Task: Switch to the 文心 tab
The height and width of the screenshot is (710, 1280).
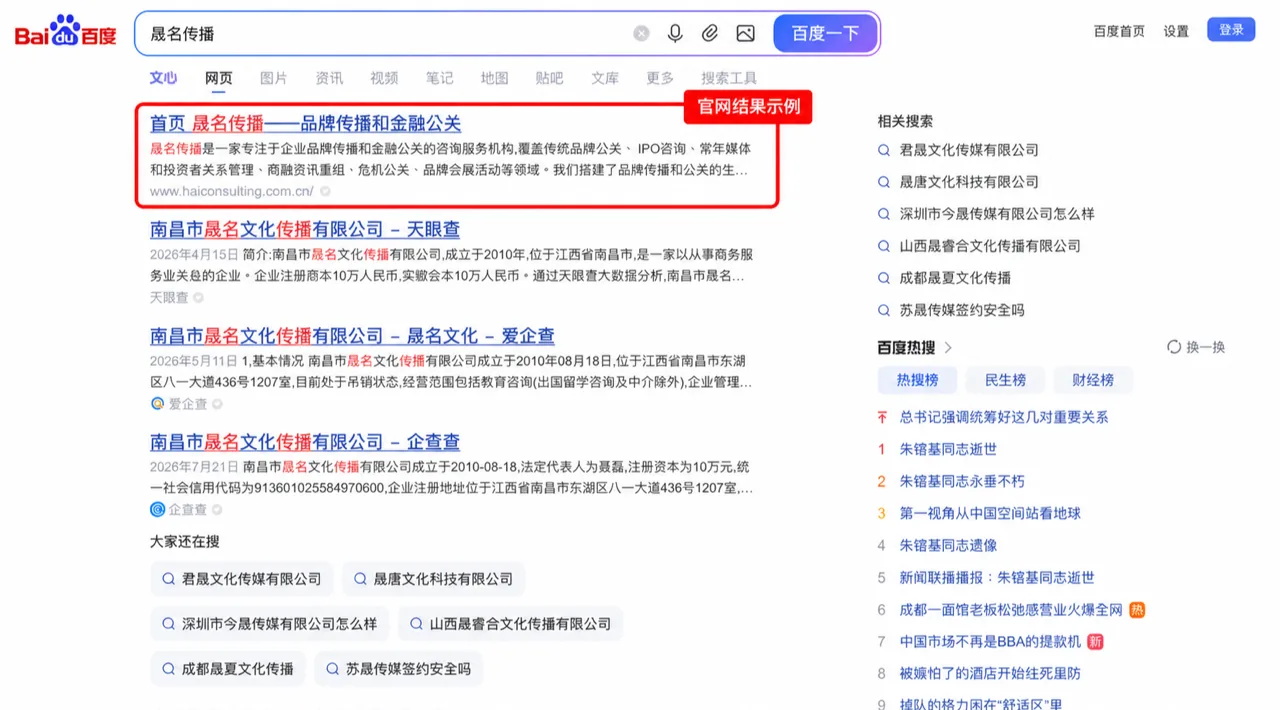Action: (163, 78)
